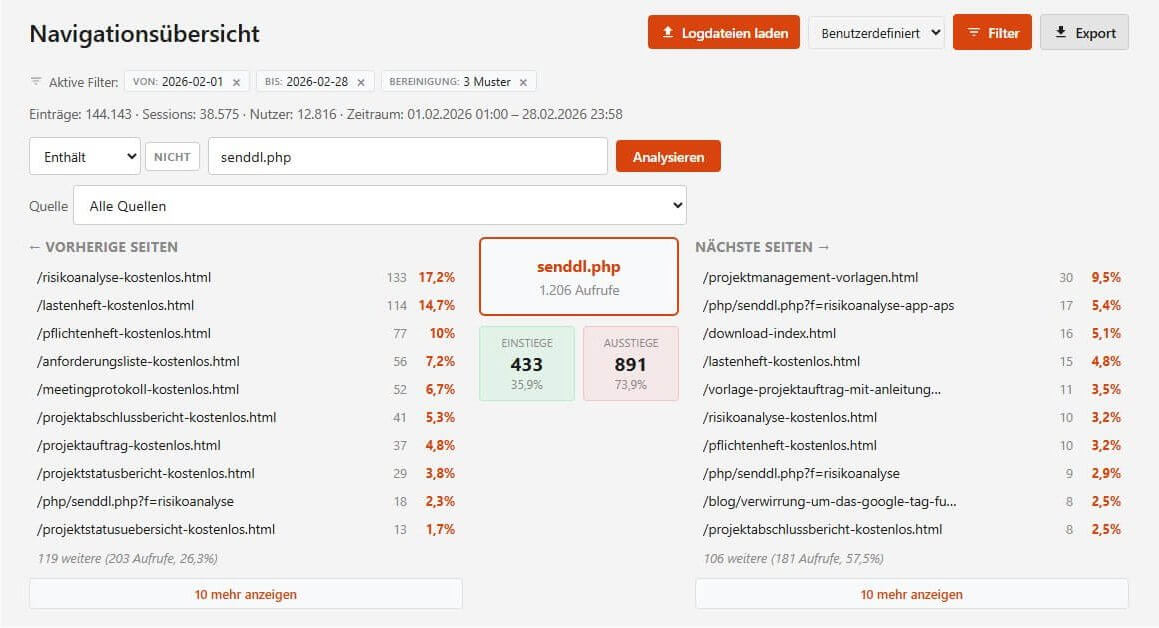Open the Filter panel button
1159x628 pixels.
(992, 33)
